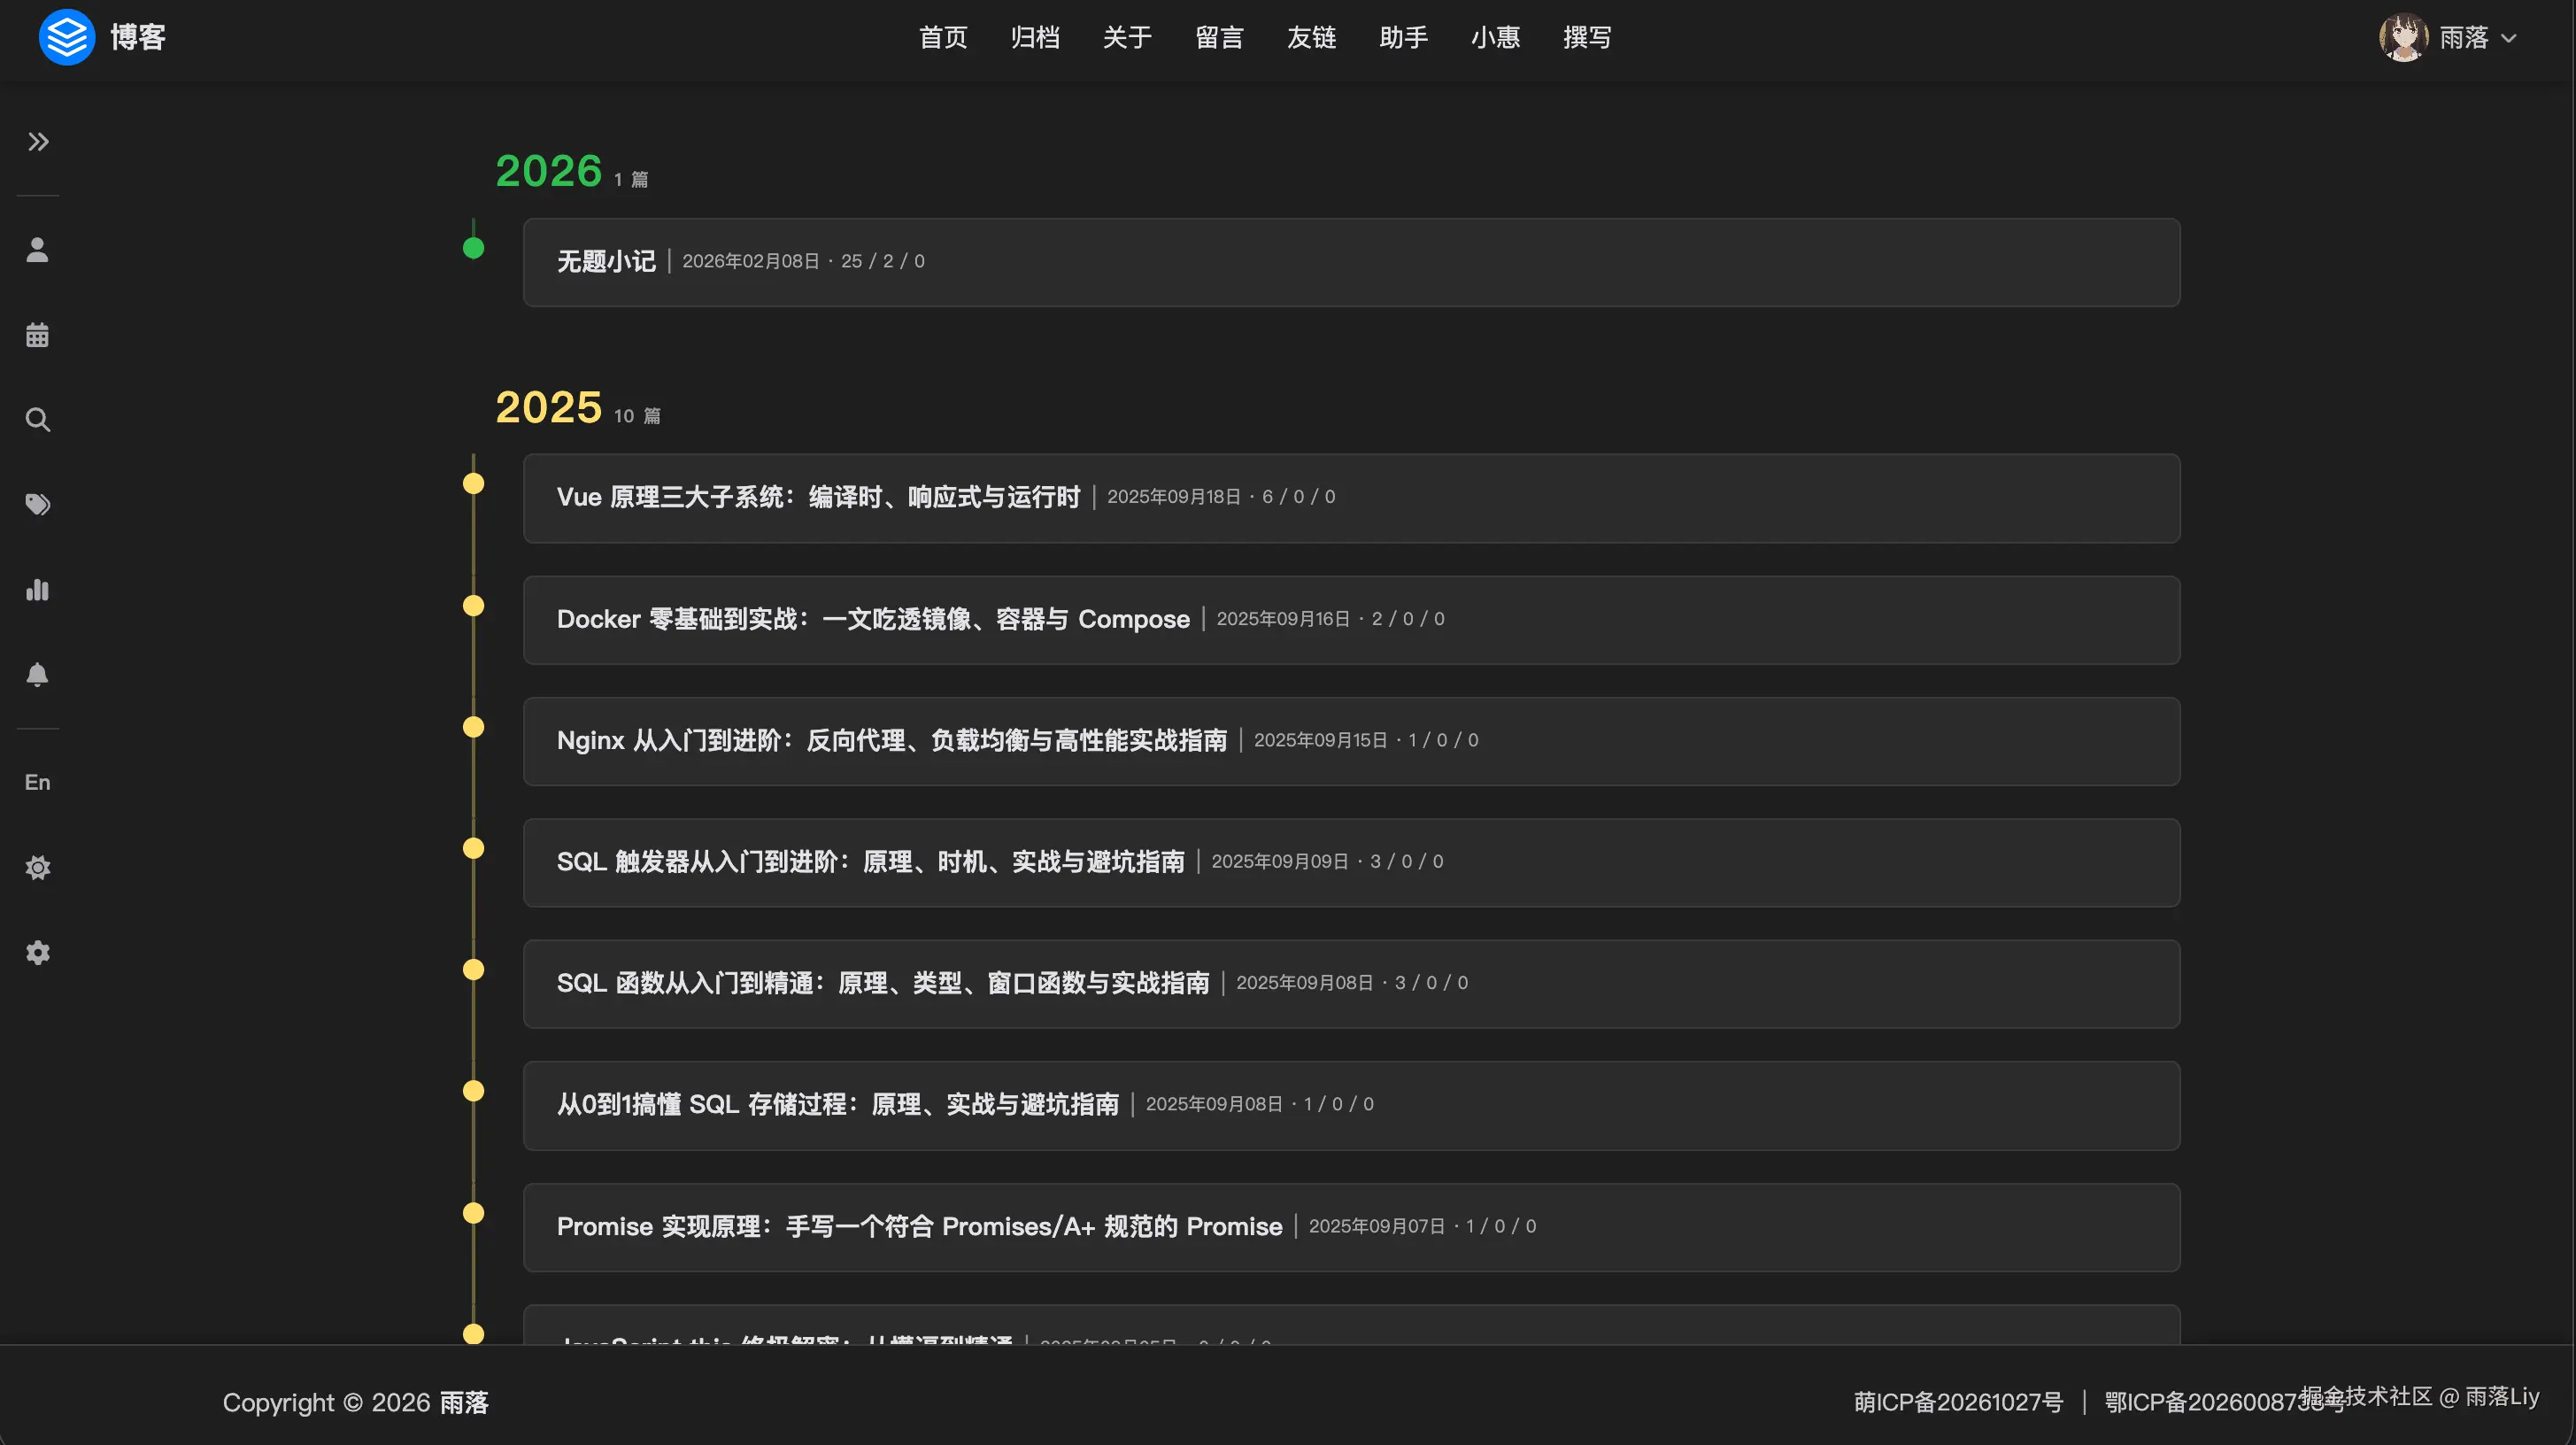Go to the 归档 nav item
This screenshot has width=2576, height=1445.
coord(1035,38)
